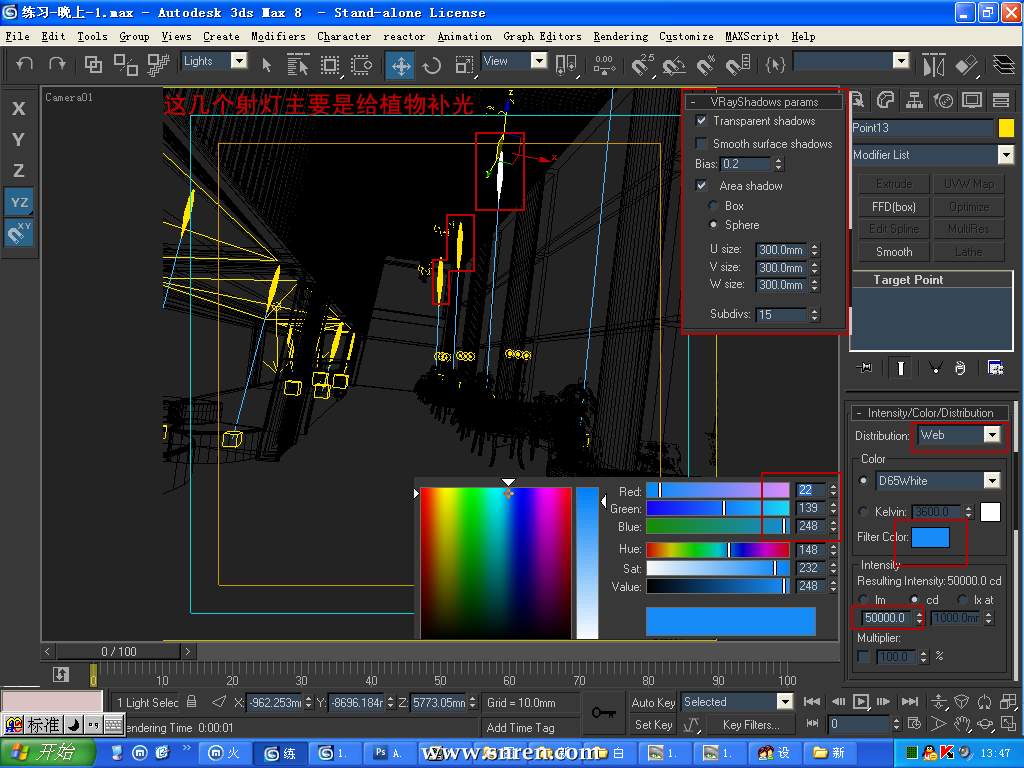Click the blue Filter Color swatch
Image resolution: width=1024 pixels, height=768 pixels.
pyautogui.click(x=930, y=538)
